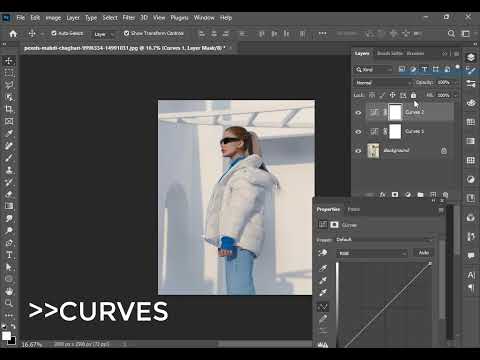Open the RGB channel dropdown
480x360 pixels.
(372, 253)
